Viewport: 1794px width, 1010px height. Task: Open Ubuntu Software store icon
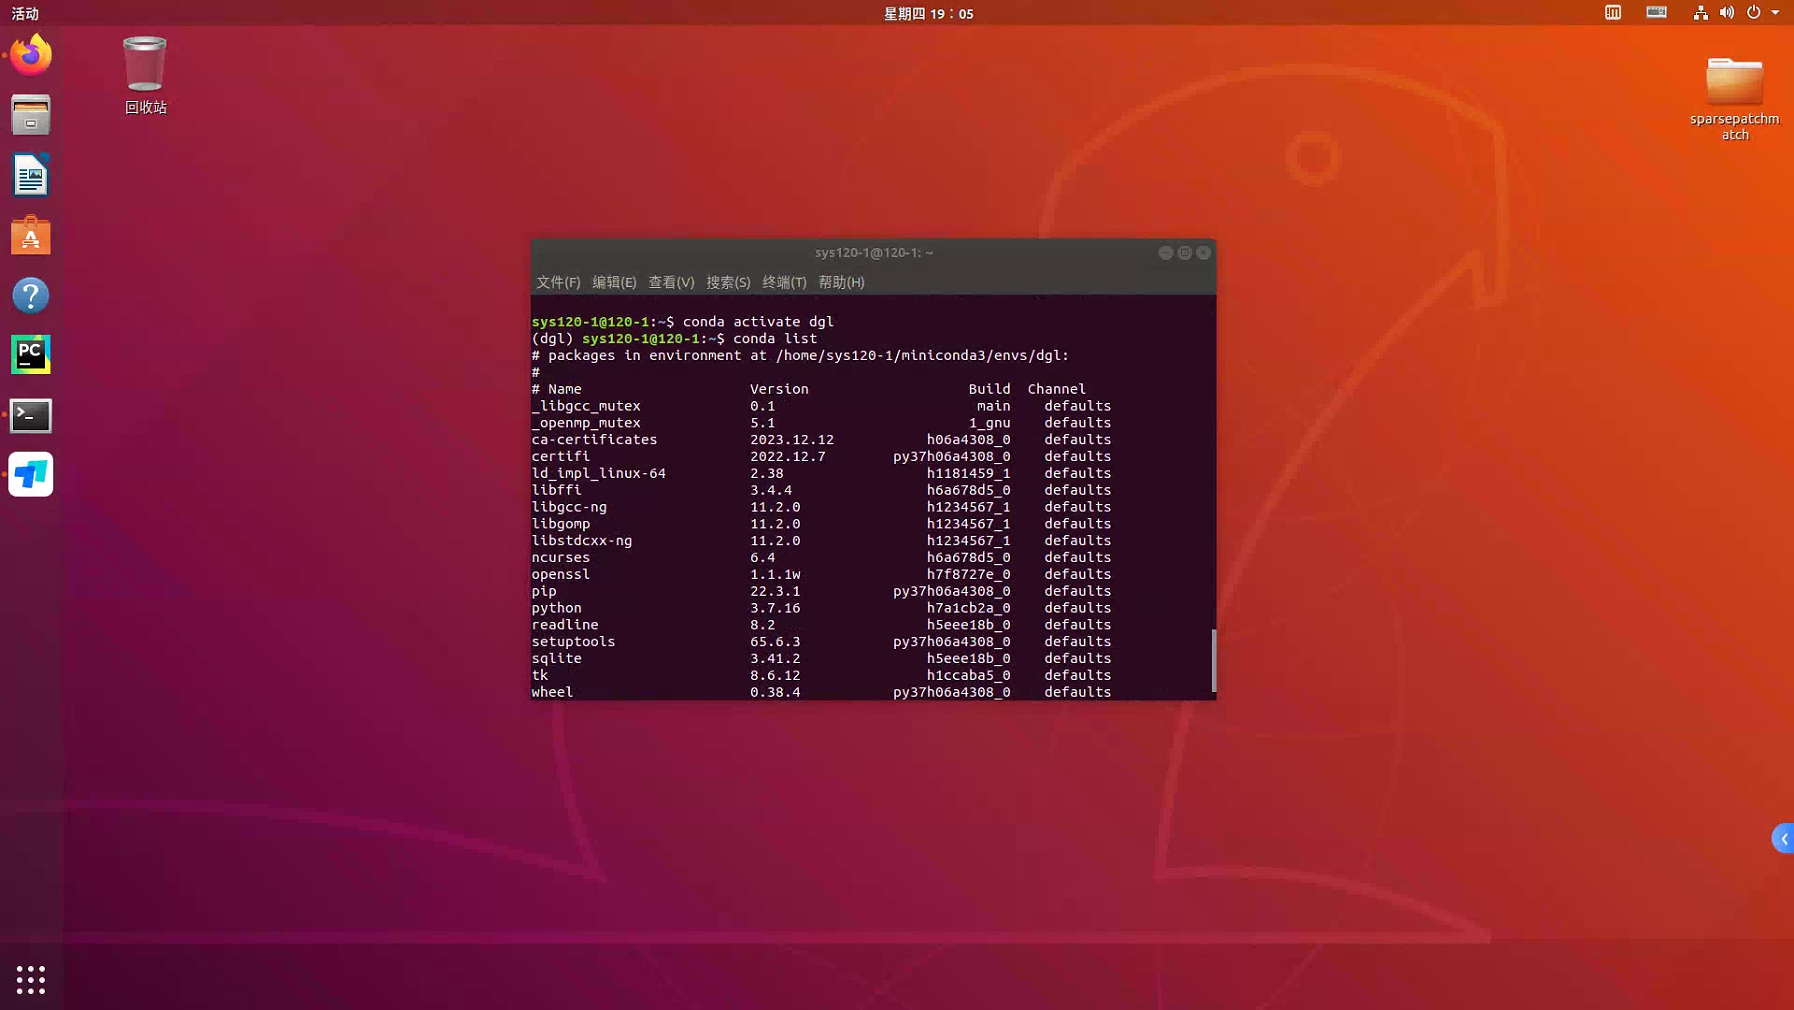coord(31,236)
